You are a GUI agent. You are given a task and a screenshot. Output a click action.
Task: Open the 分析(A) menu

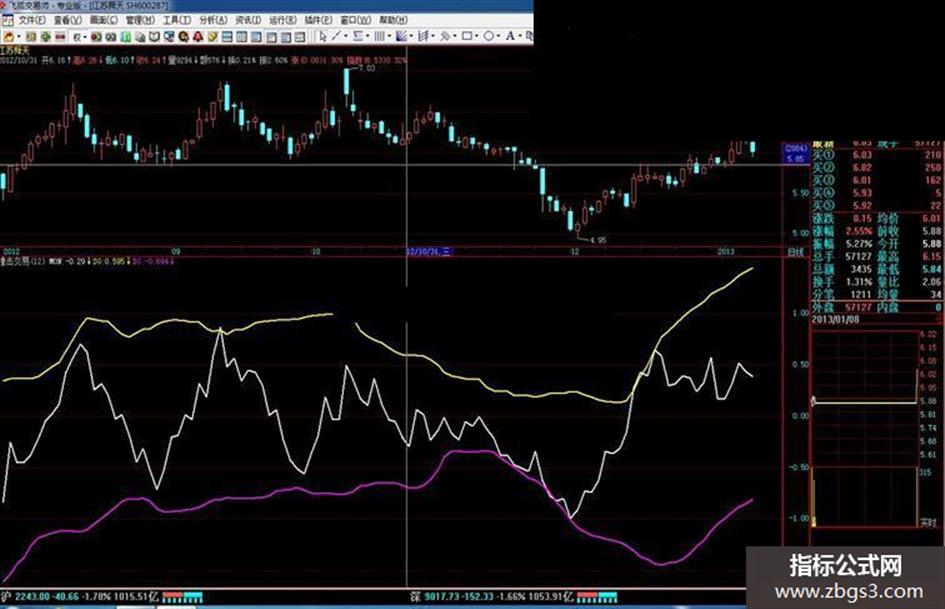(213, 21)
